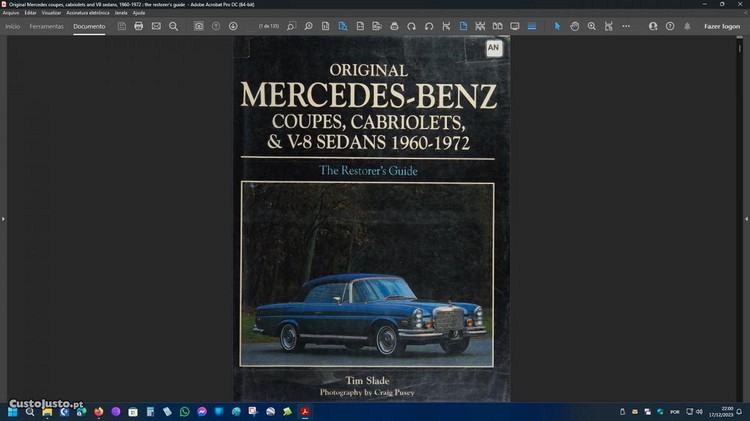Click the print icon in toolbar
Viewport: 750px width, 421px height.
coord(139,26)
